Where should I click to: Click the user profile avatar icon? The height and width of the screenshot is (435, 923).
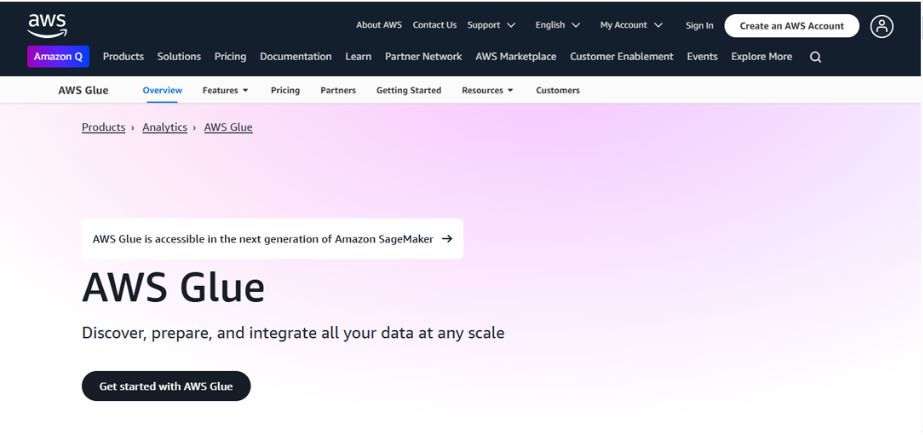click(881, 26)
